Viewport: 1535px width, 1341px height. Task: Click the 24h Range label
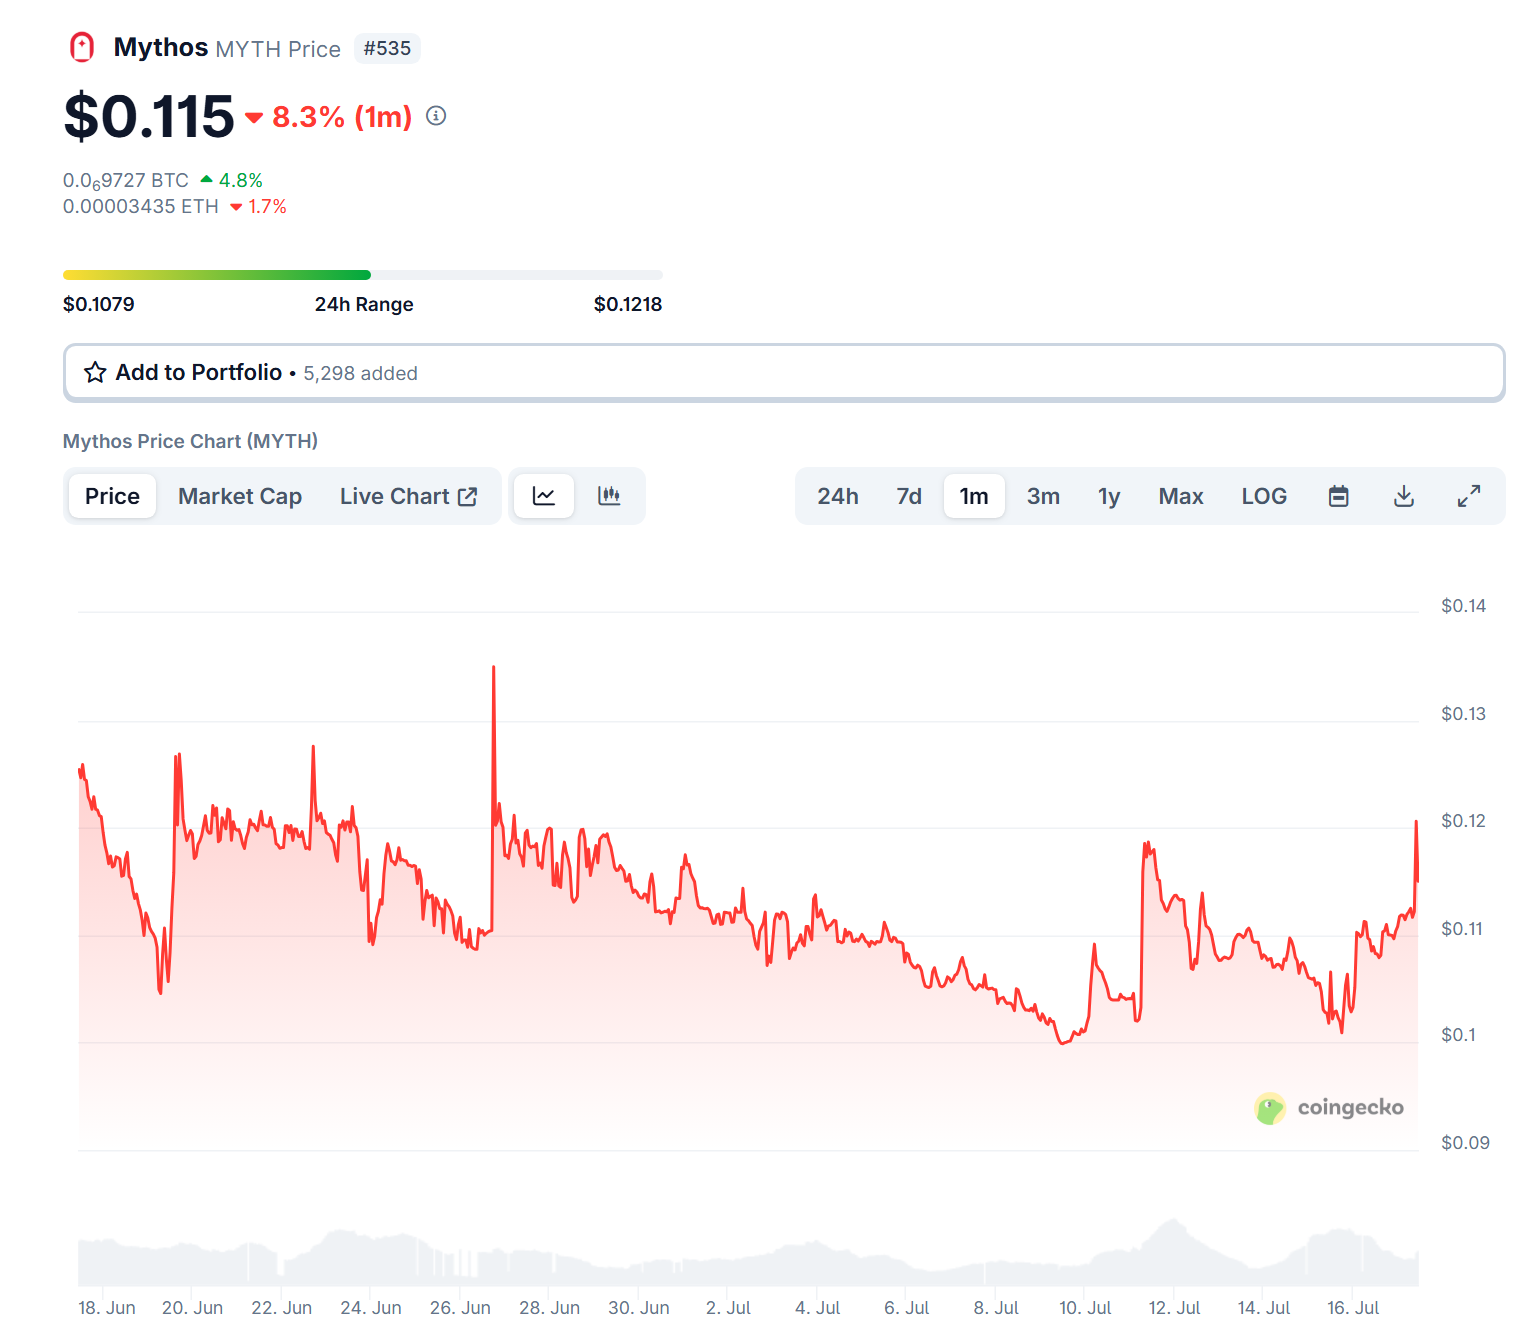[x=364, y=304]
